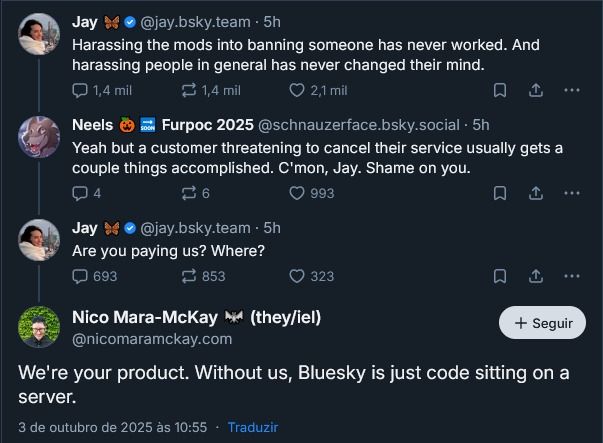Open more options menu on Neels' post
Screen dimensions: 603x443
(x=572, y=193)
